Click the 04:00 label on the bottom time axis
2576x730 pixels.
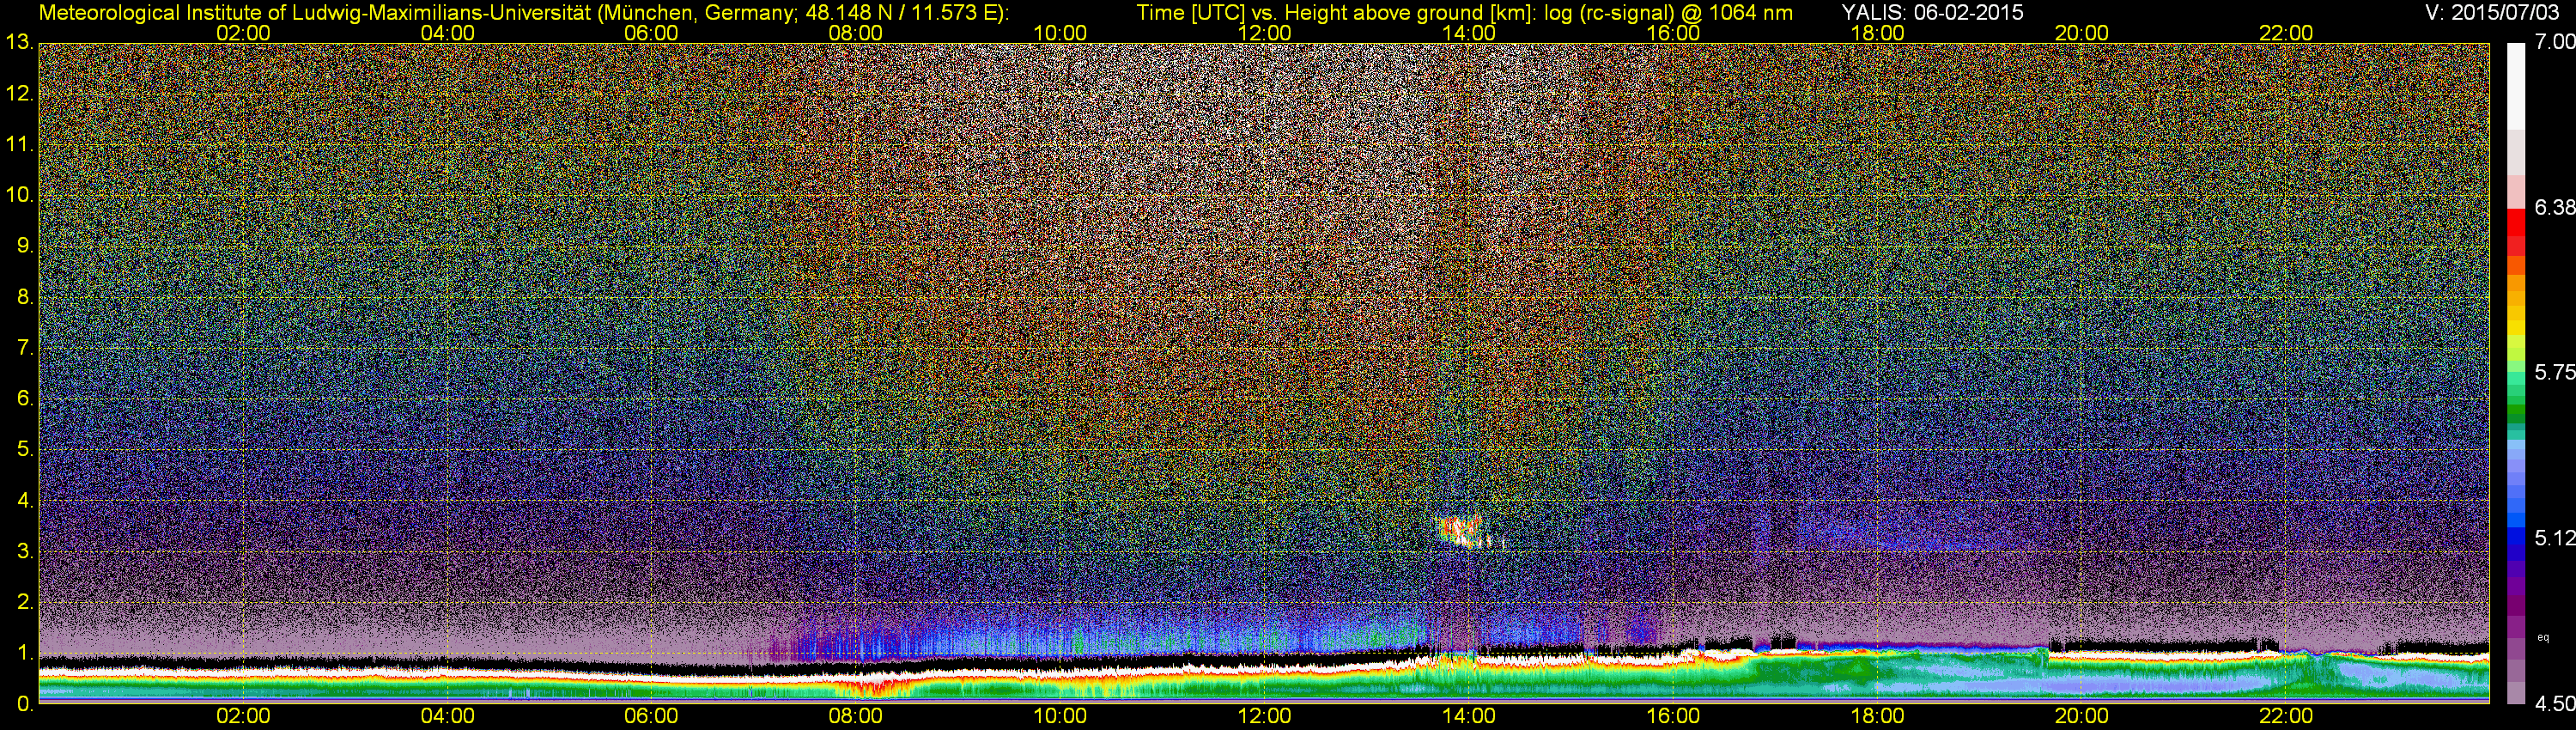[x=447, y=716]
